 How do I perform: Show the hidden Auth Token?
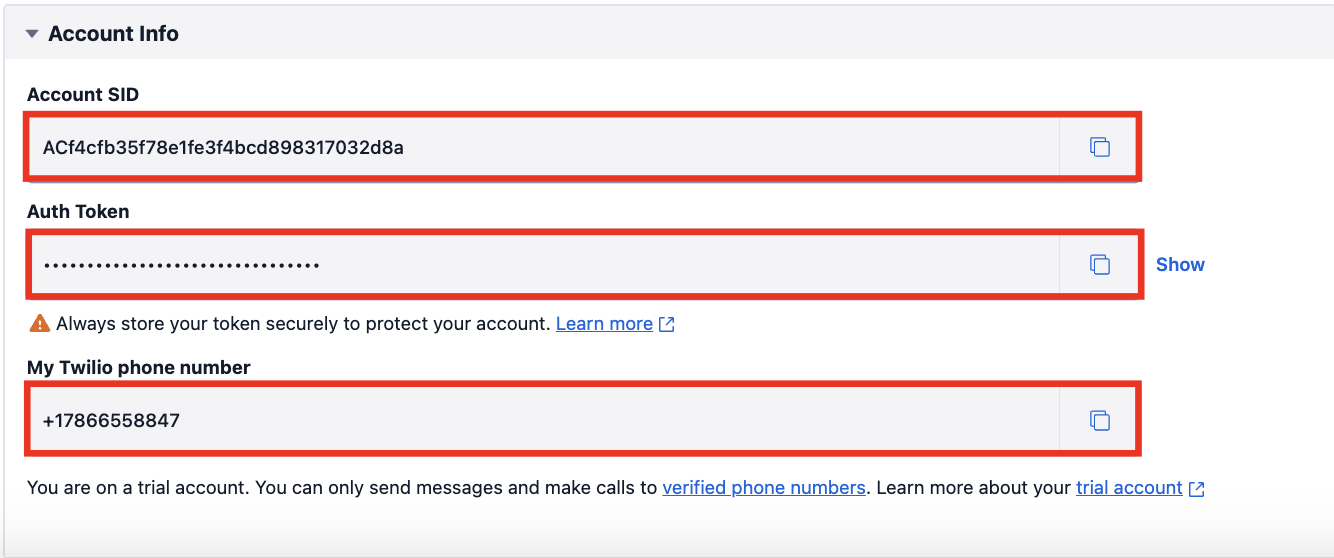(x=1180, y=265)
